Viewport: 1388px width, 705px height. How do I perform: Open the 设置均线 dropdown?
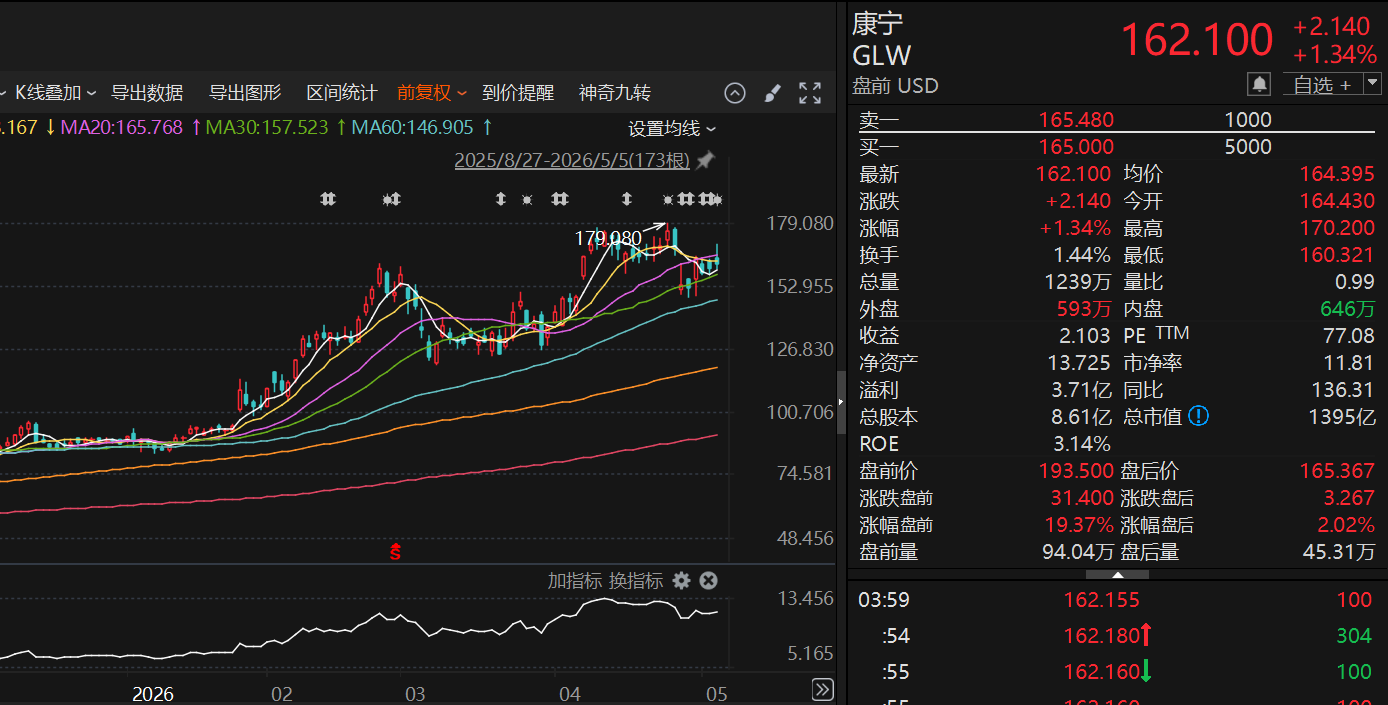(672, 128)
